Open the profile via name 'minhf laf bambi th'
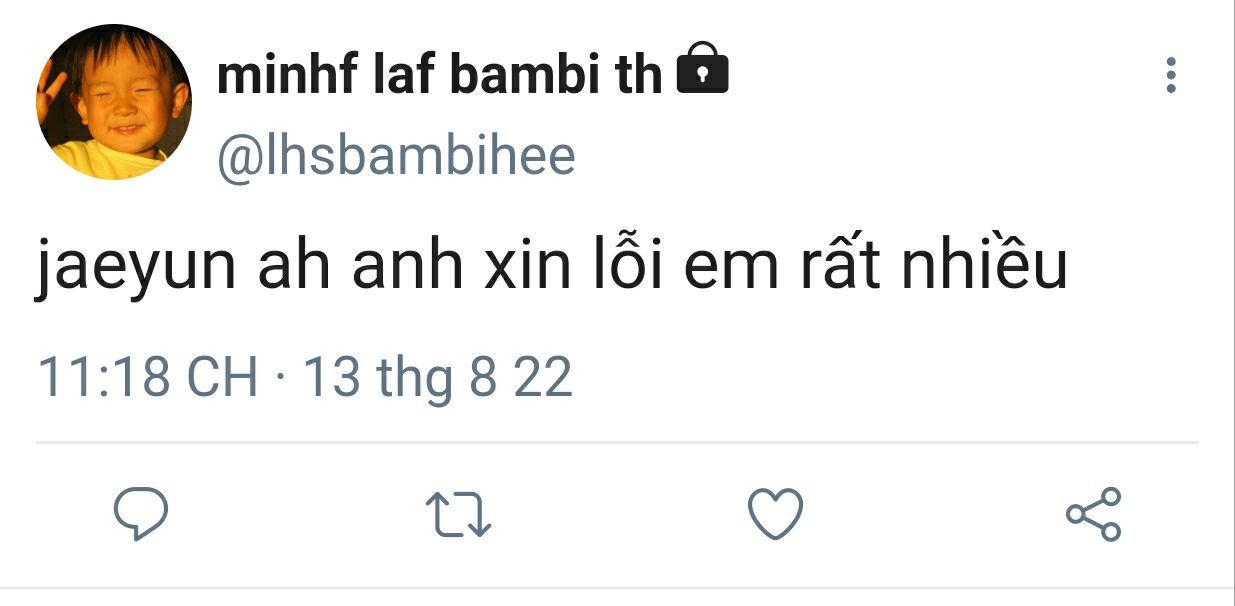This screenshot has height=606, width=1235. pyautogui.click(x=440, y=75)
